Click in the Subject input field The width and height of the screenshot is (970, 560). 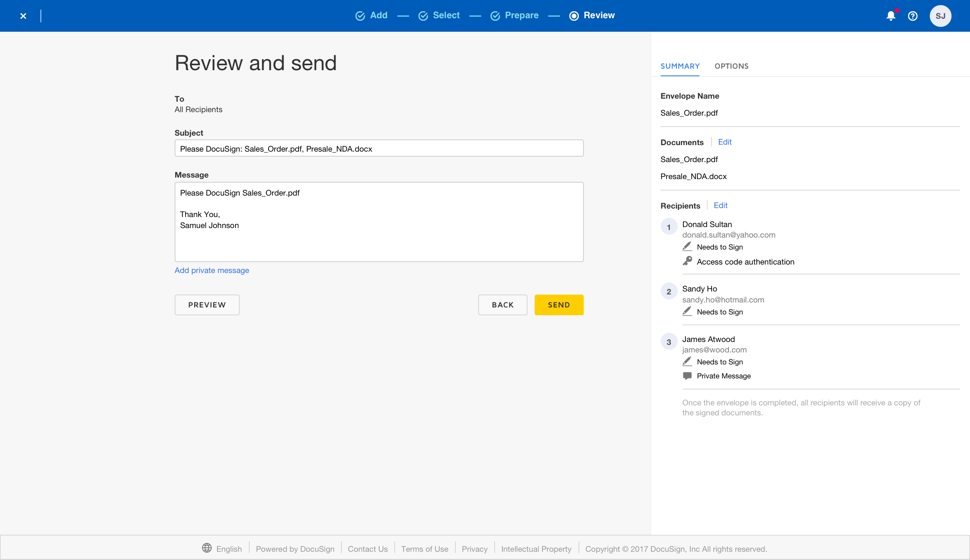(379, 149)
